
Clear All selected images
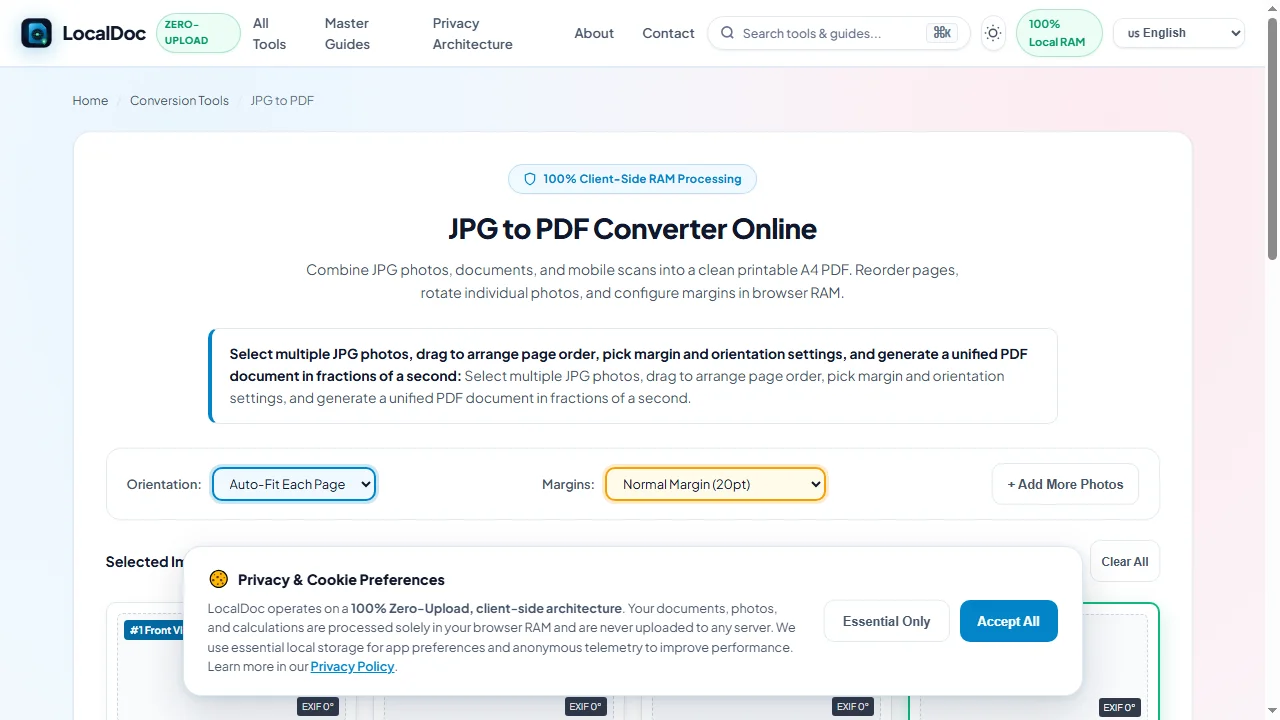[x=1124, y=561]
